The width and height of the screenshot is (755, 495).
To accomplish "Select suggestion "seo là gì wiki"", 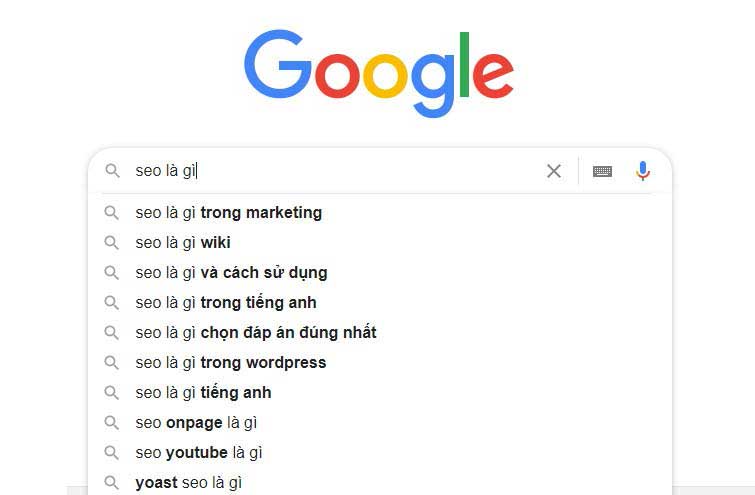I will [x=183, y=242].
